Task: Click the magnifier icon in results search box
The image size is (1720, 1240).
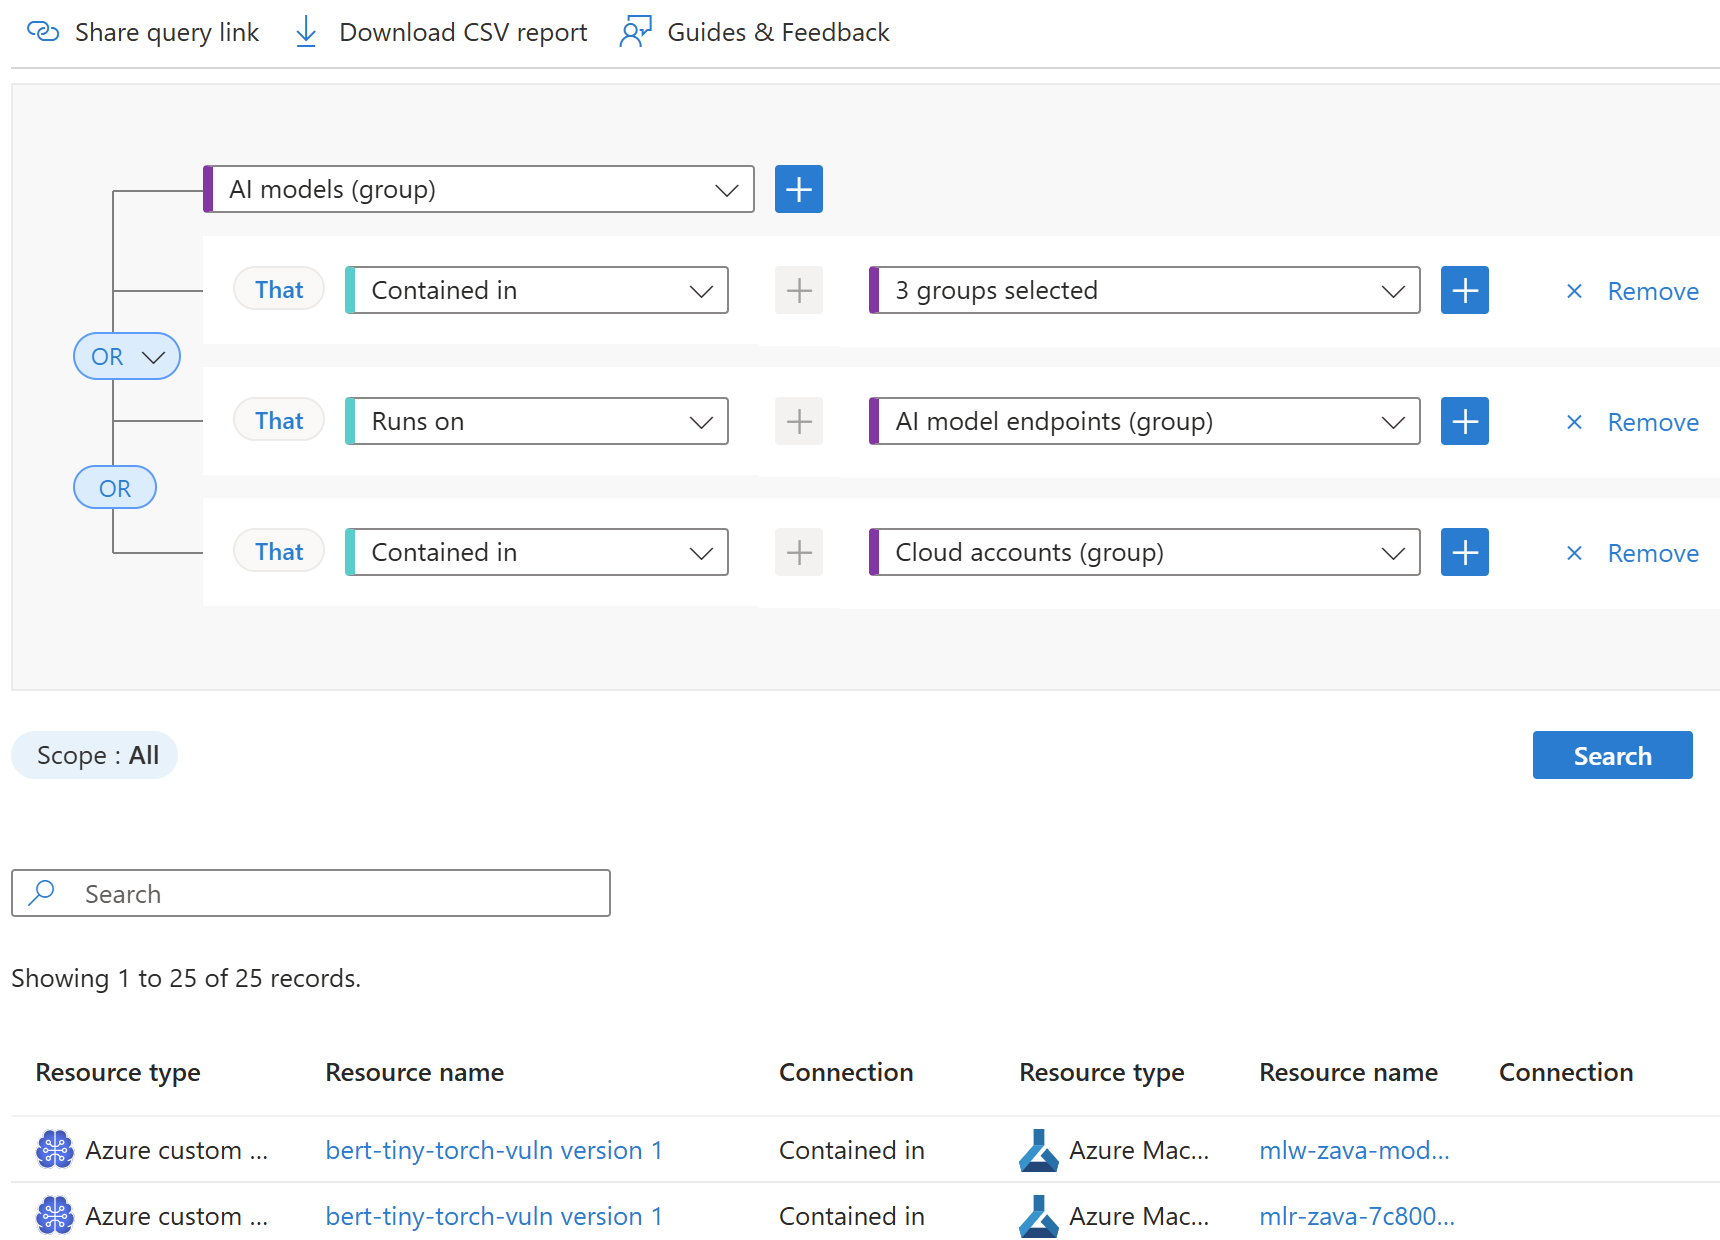Action: (42, 893)
